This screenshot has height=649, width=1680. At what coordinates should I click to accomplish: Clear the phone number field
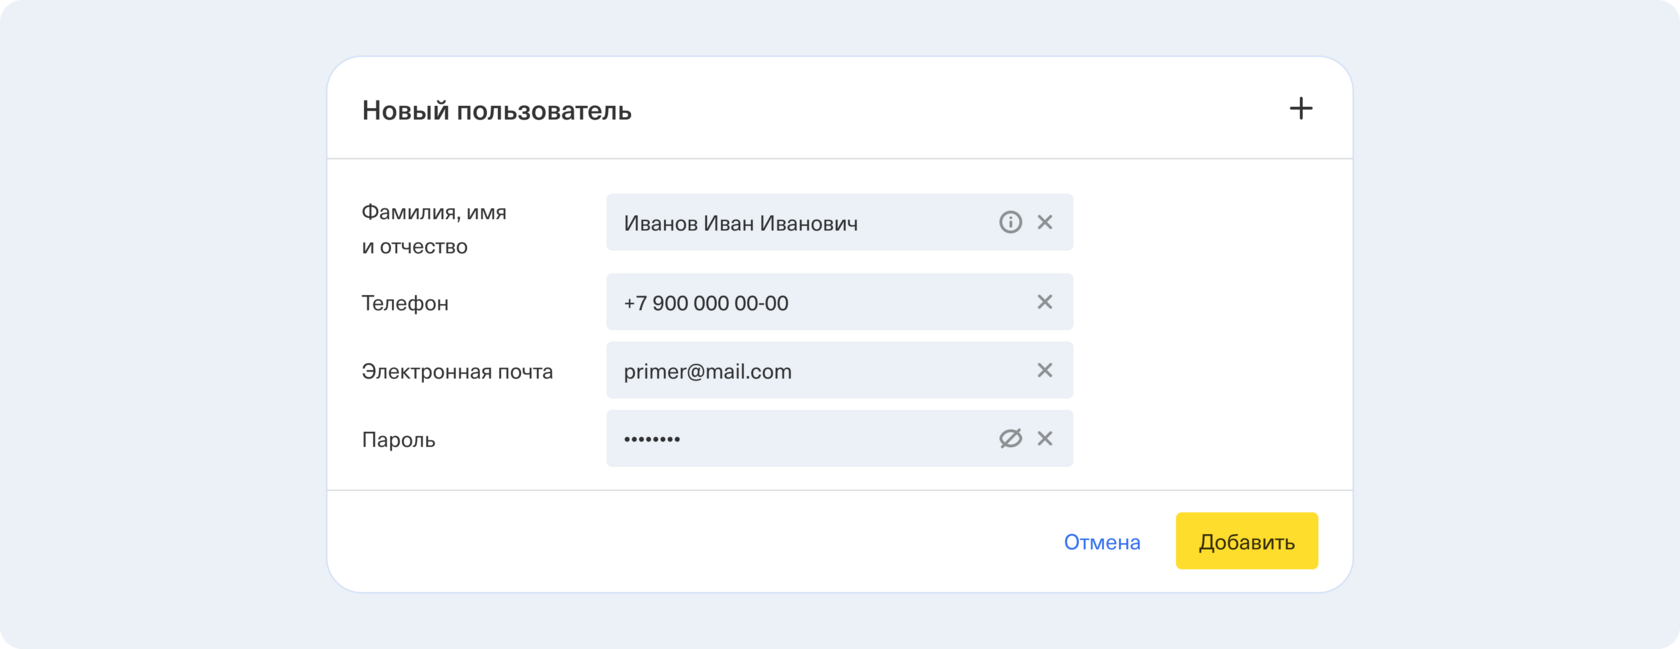[1045, 302]
